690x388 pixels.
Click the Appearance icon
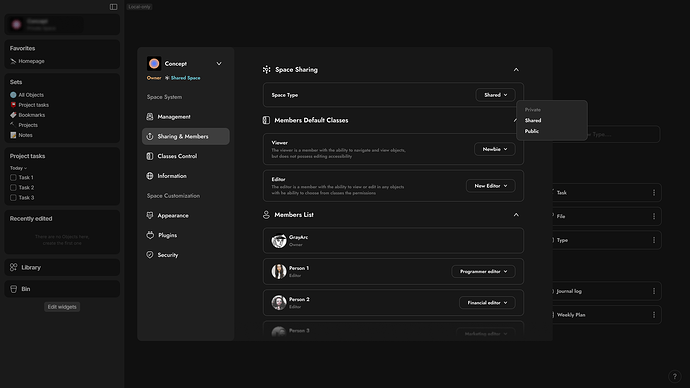point(150,215)
